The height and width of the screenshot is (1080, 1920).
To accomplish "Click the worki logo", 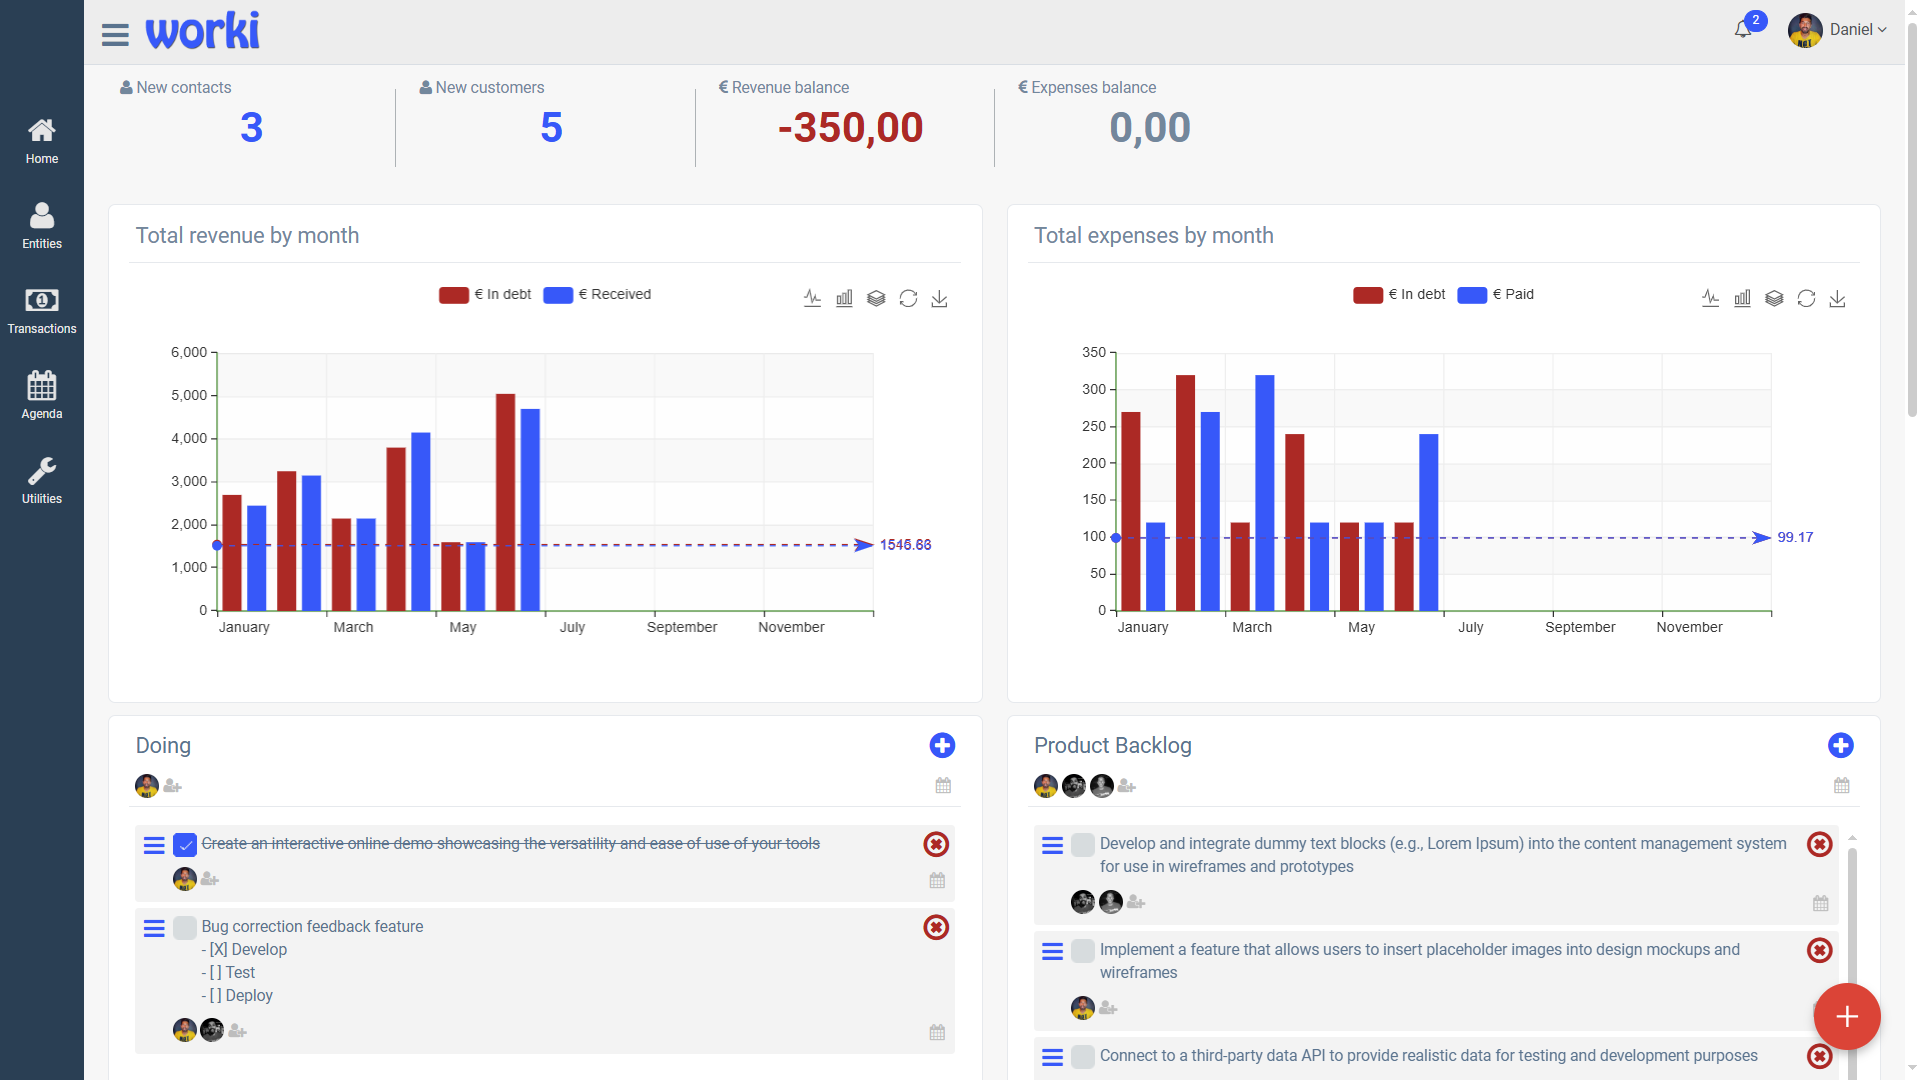I will click(202, 31).
